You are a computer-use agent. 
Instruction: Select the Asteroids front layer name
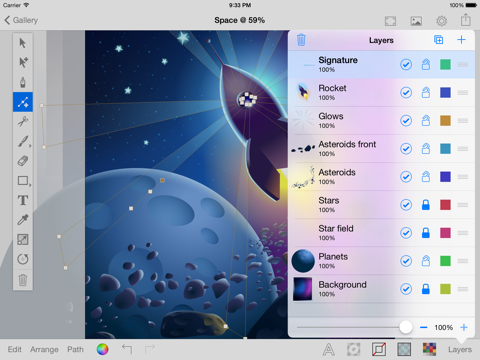[347, 144]
